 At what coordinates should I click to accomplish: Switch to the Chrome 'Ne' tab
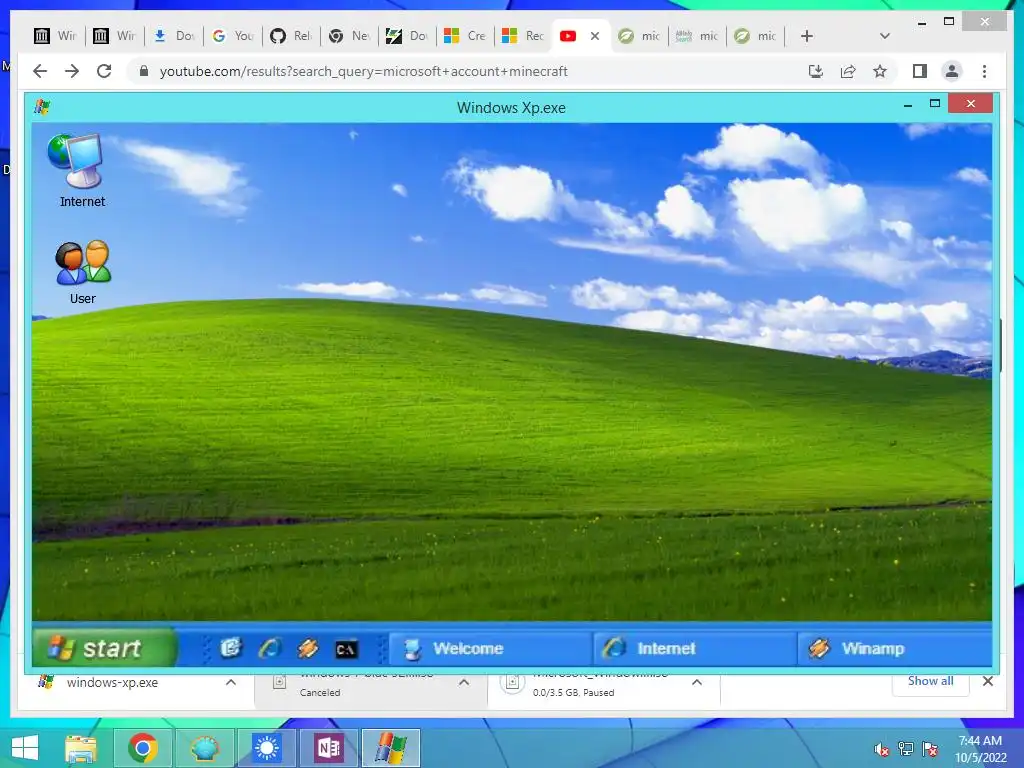349,36
